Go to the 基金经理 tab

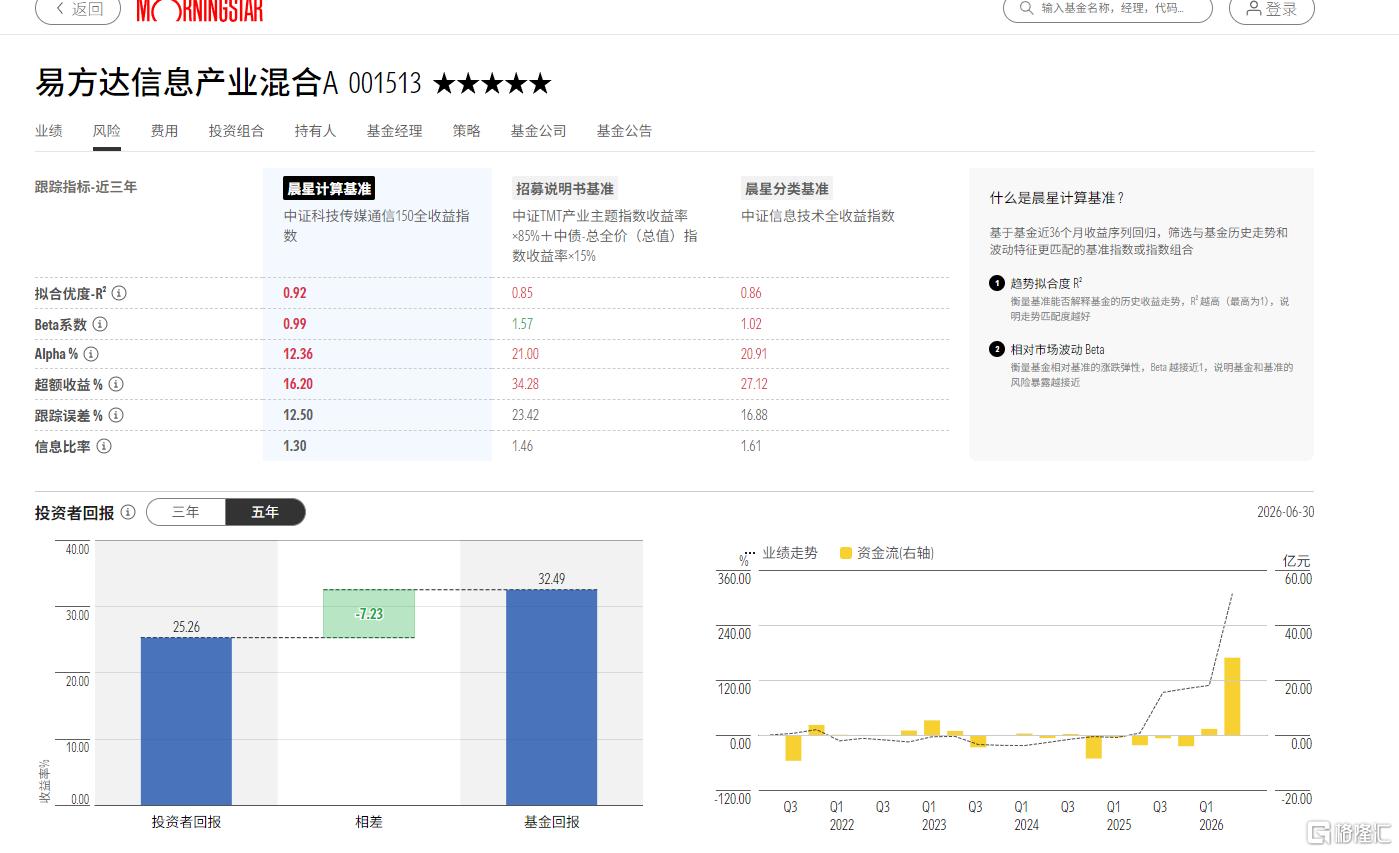point(395,131)
